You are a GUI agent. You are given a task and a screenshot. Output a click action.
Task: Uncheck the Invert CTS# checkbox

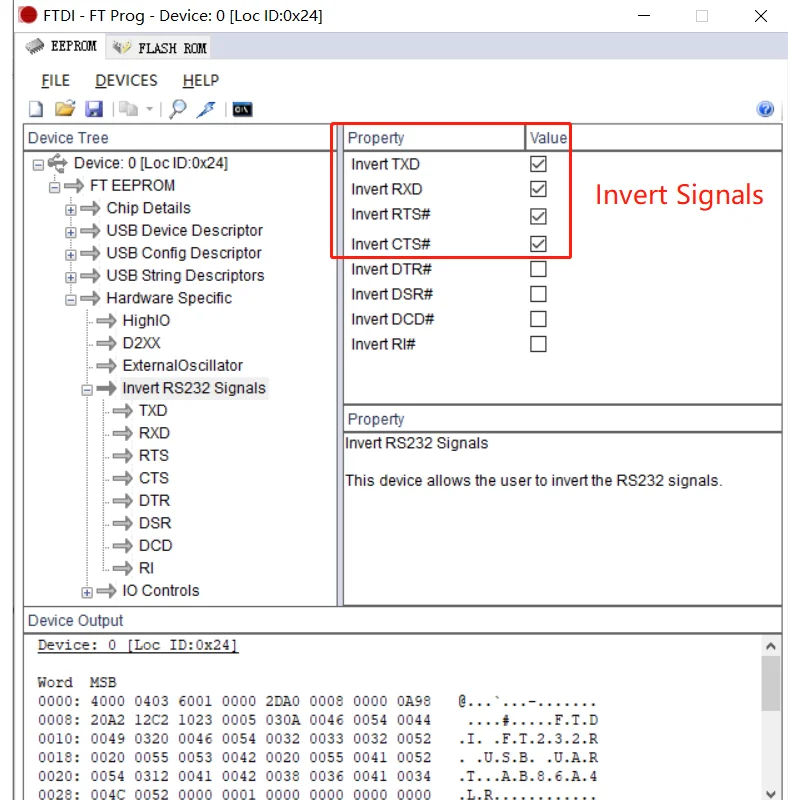[538, 243]
